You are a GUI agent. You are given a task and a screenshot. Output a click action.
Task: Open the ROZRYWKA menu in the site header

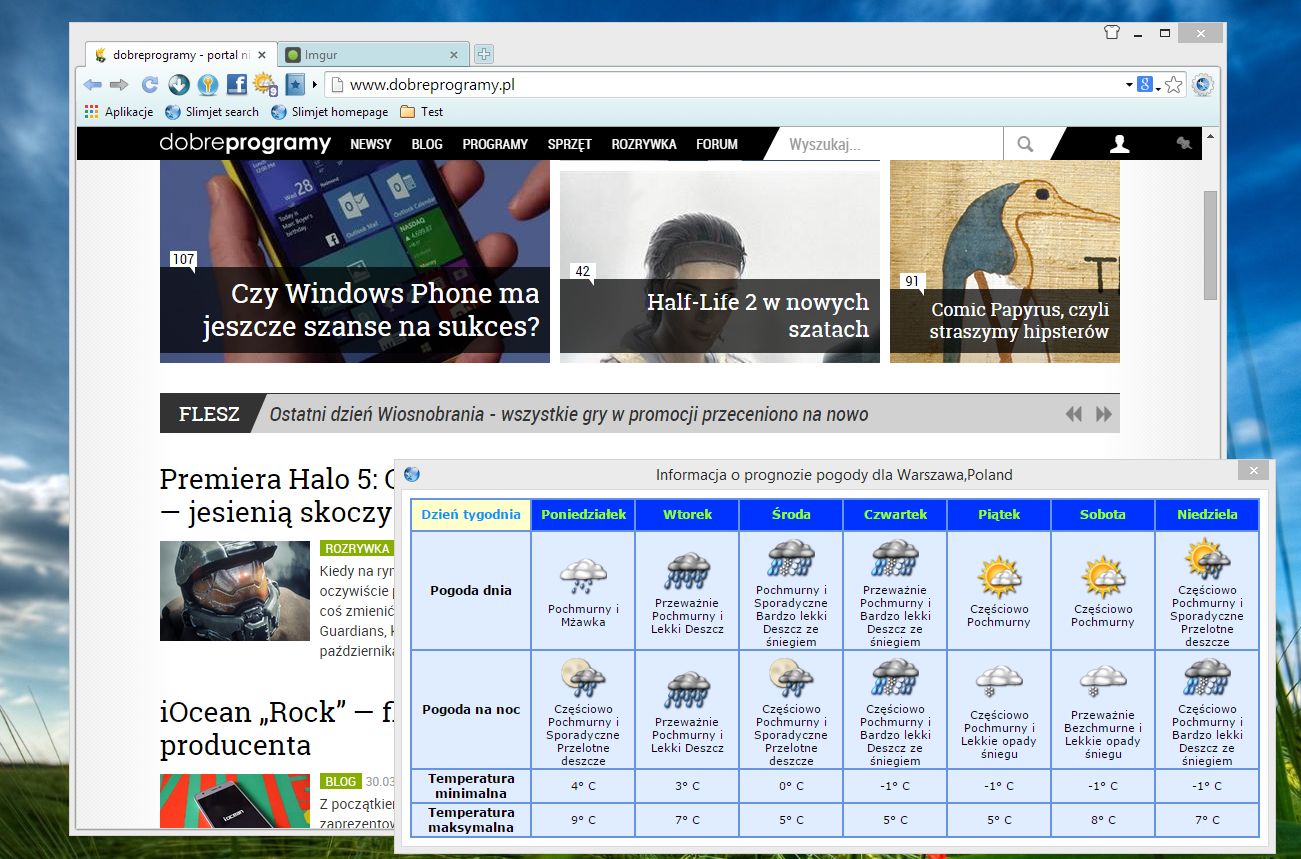tap(644, 144)
